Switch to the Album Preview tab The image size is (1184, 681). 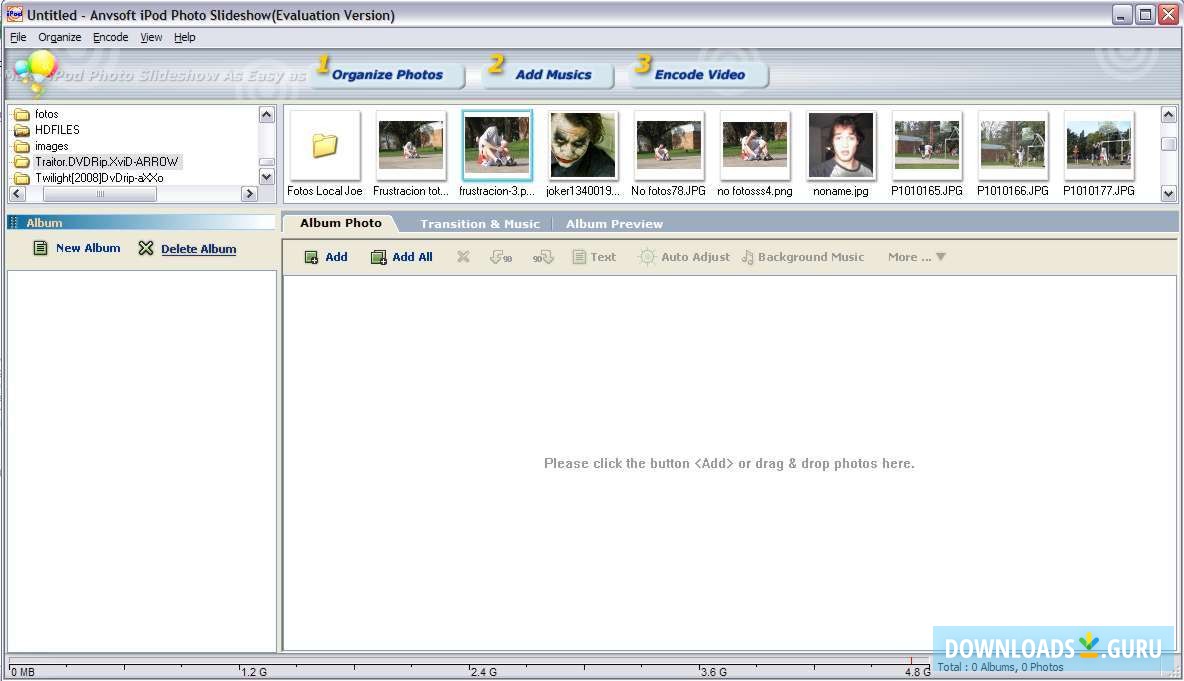613,223
